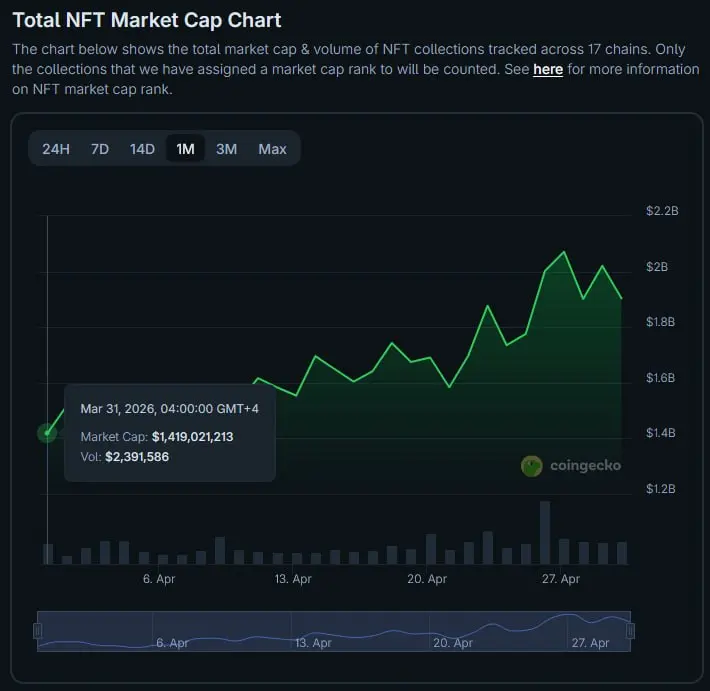Click the $2.2B y-axis label
The image size is (710, 691).
pyautogui.click(x=662, y=211)
